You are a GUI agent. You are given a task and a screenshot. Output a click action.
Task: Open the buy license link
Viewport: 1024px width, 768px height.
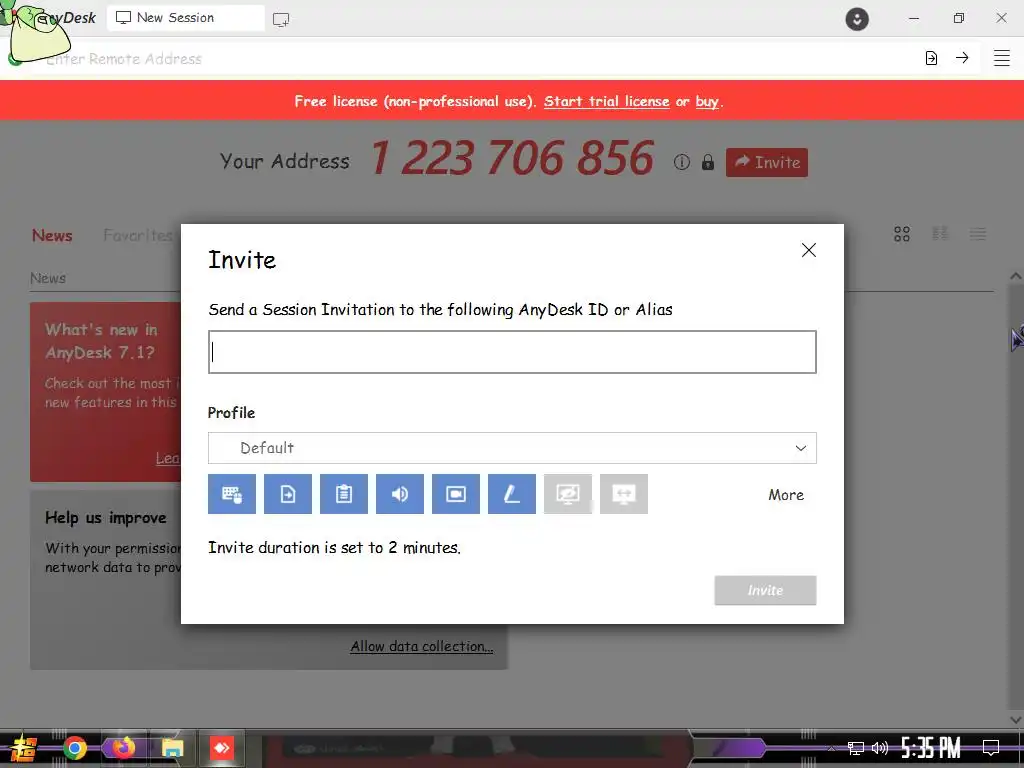point(707,101)
